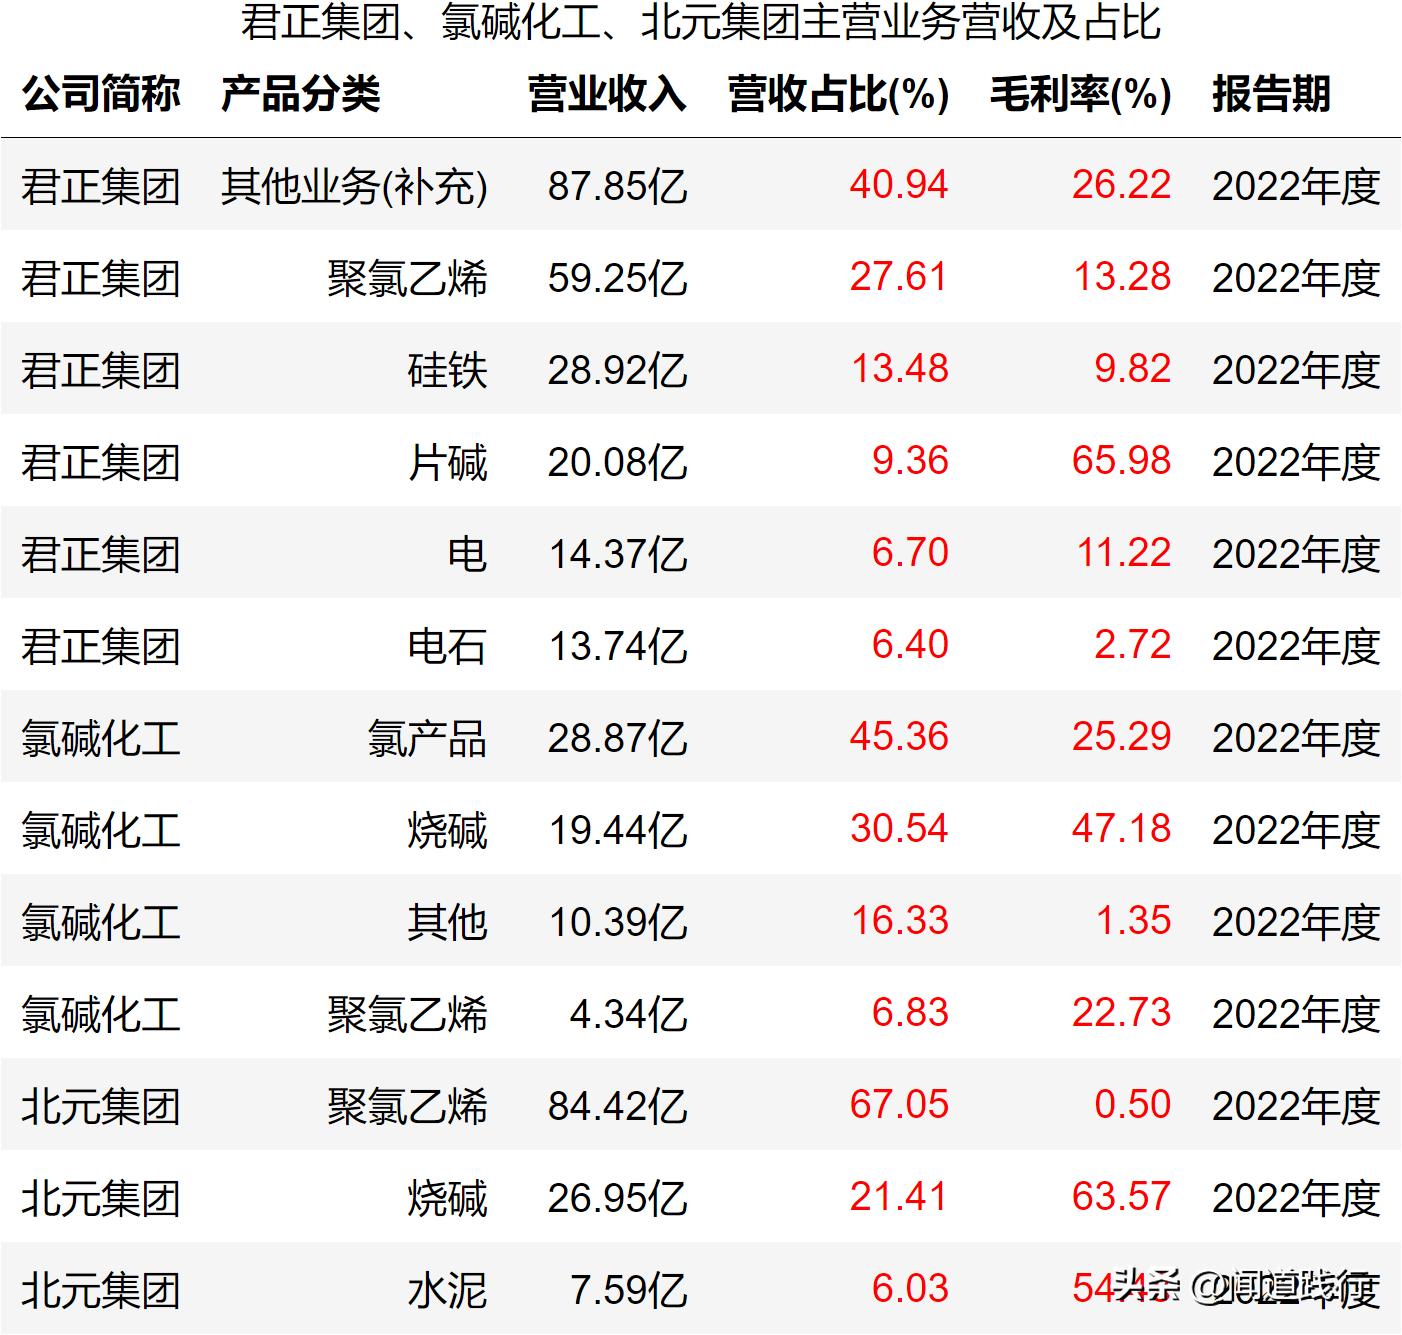
Task: Select the 其他 product cell in the 10.39亿 row
Action: pyautogui.click(x=448, y=922)
